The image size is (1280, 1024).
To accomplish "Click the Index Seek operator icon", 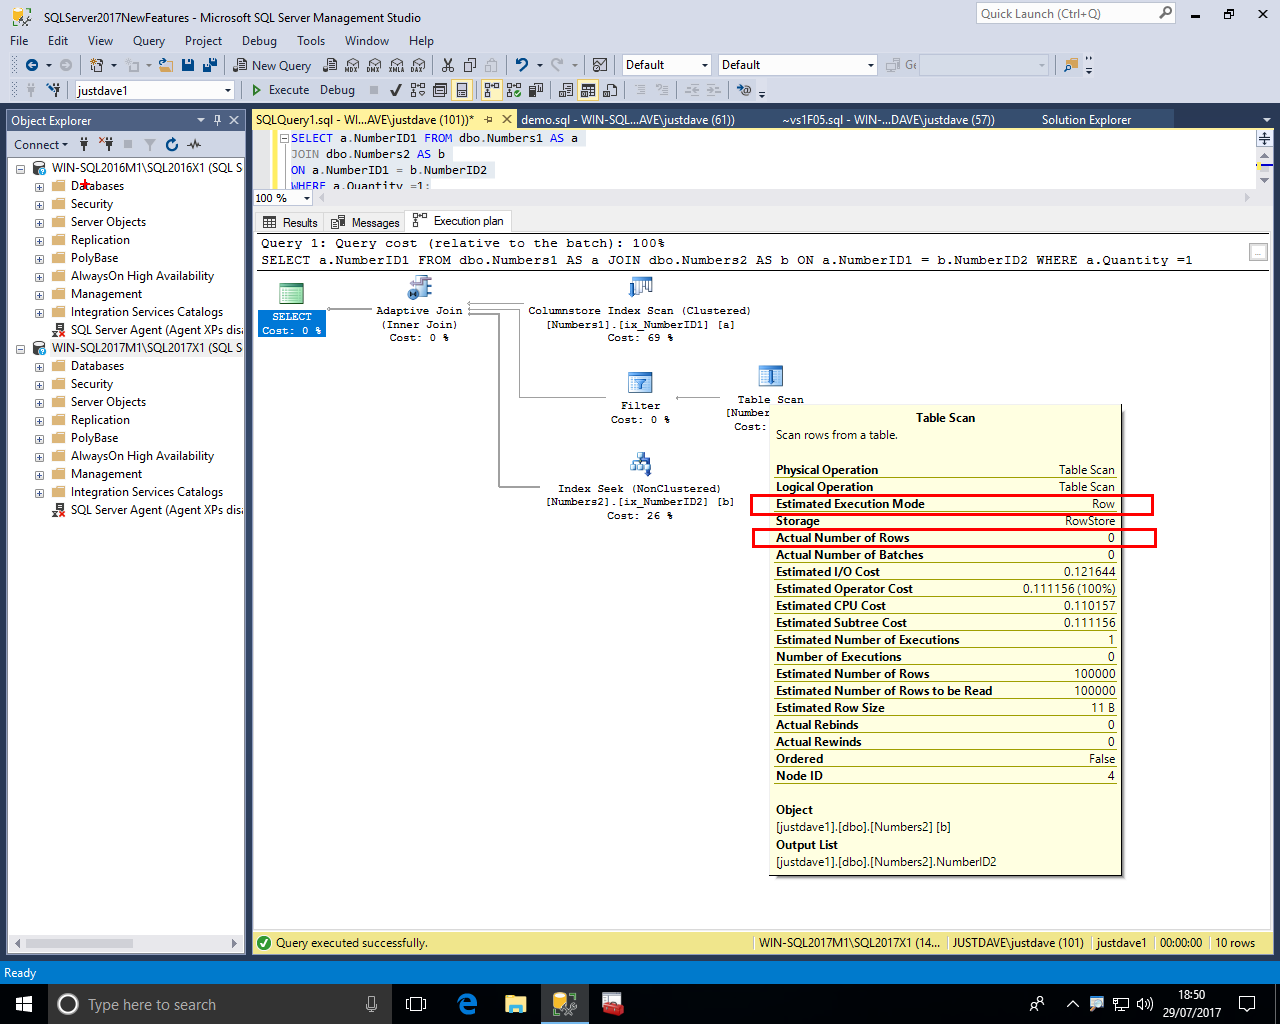I will (640, 464).
